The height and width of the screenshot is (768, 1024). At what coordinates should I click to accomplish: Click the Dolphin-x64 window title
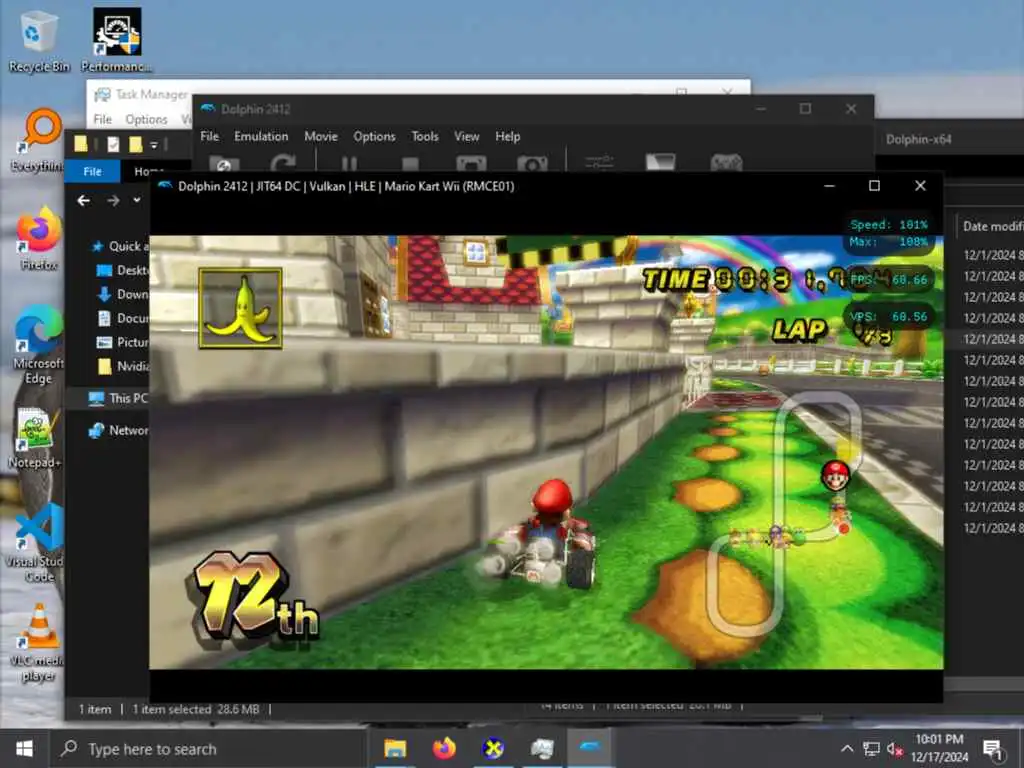[918, 139]
